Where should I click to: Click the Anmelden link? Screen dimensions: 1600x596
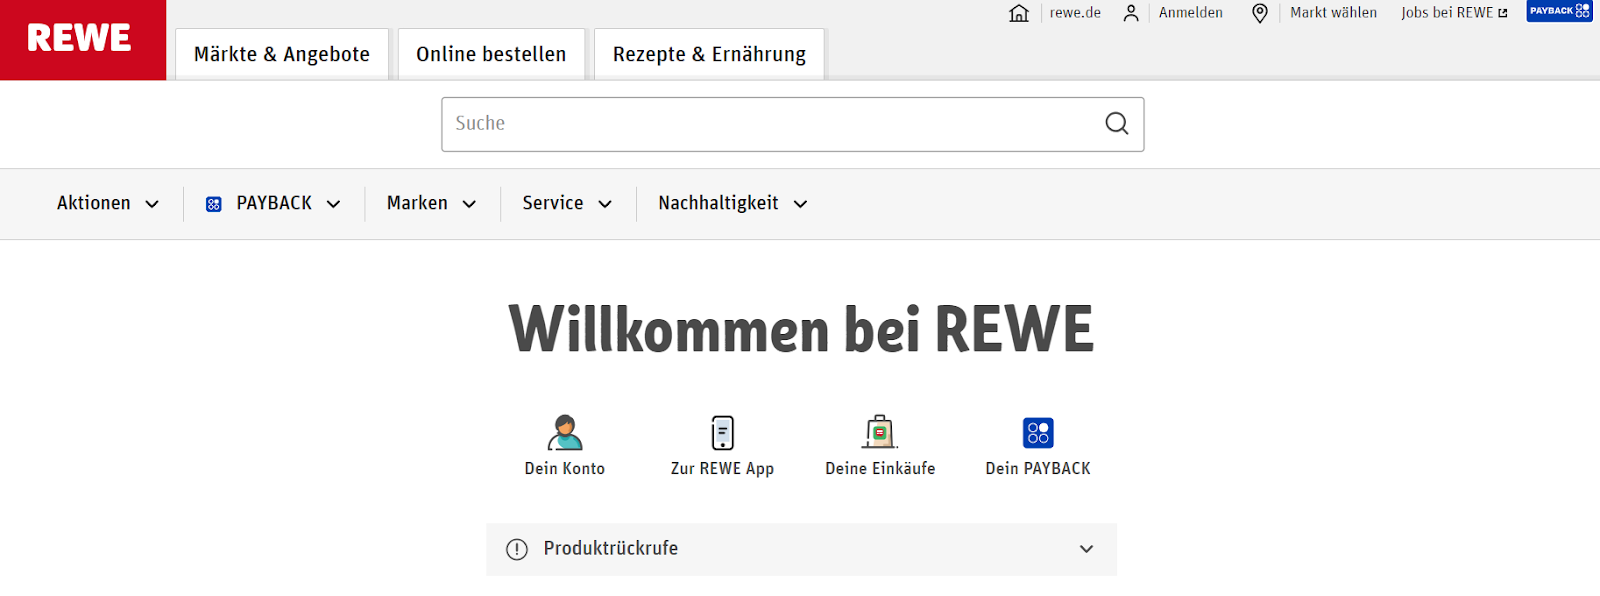1190,13
